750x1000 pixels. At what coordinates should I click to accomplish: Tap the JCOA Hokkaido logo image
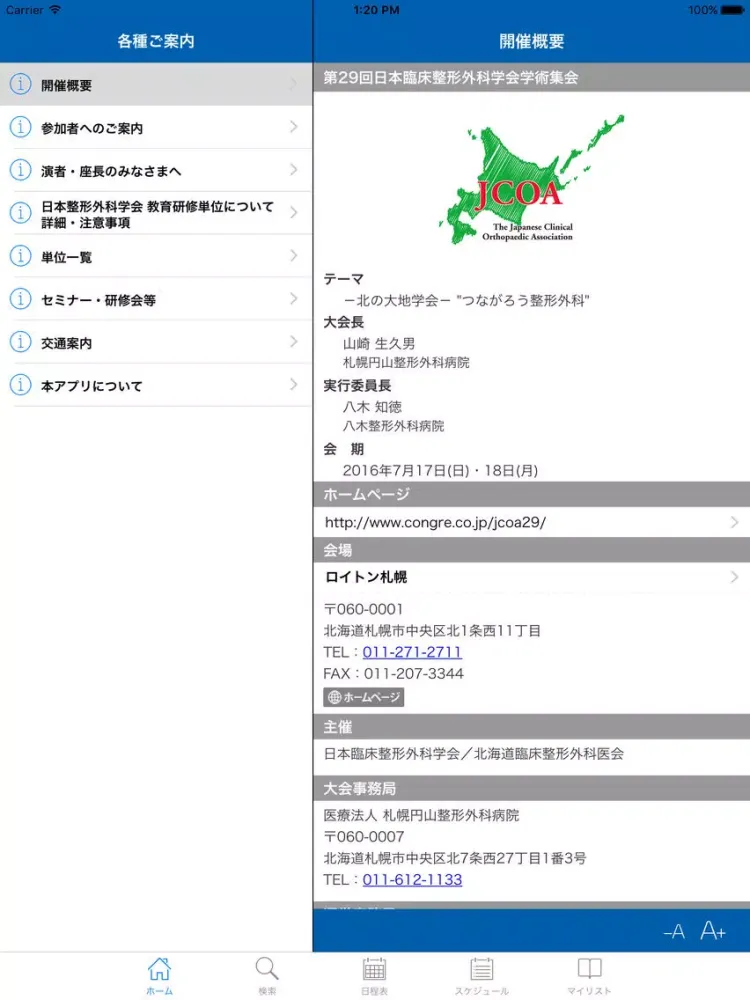(531, 179)
